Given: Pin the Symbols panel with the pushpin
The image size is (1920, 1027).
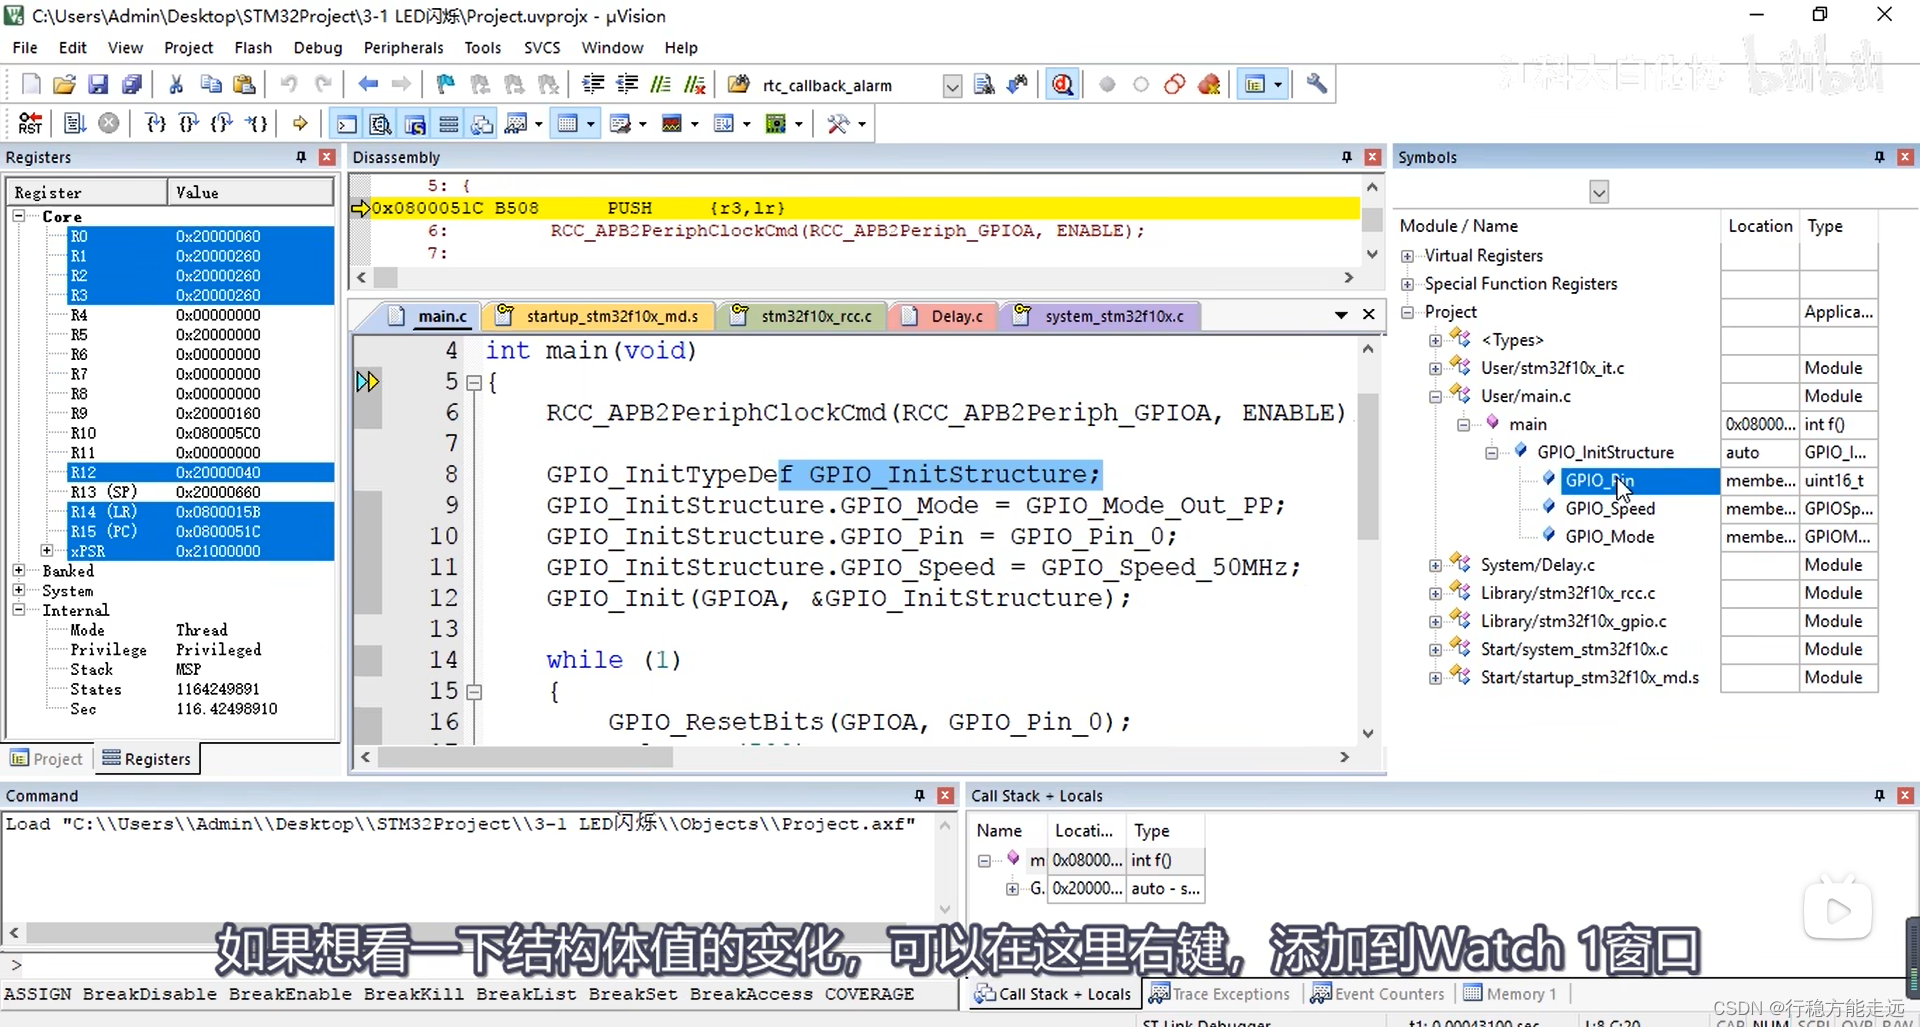Looking at the screenshot, I should 1879,157.
